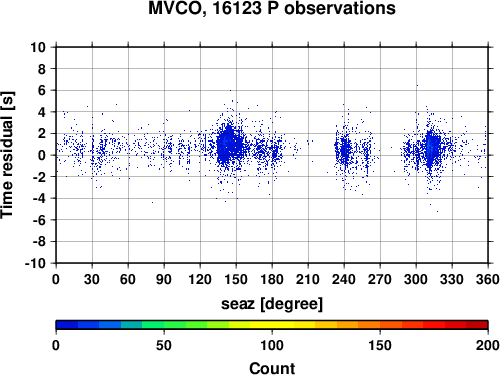The width and height of the screenshot is (500, 375).
Task: Click the -10 tick label on y-axis
Action: pos(35,263)
